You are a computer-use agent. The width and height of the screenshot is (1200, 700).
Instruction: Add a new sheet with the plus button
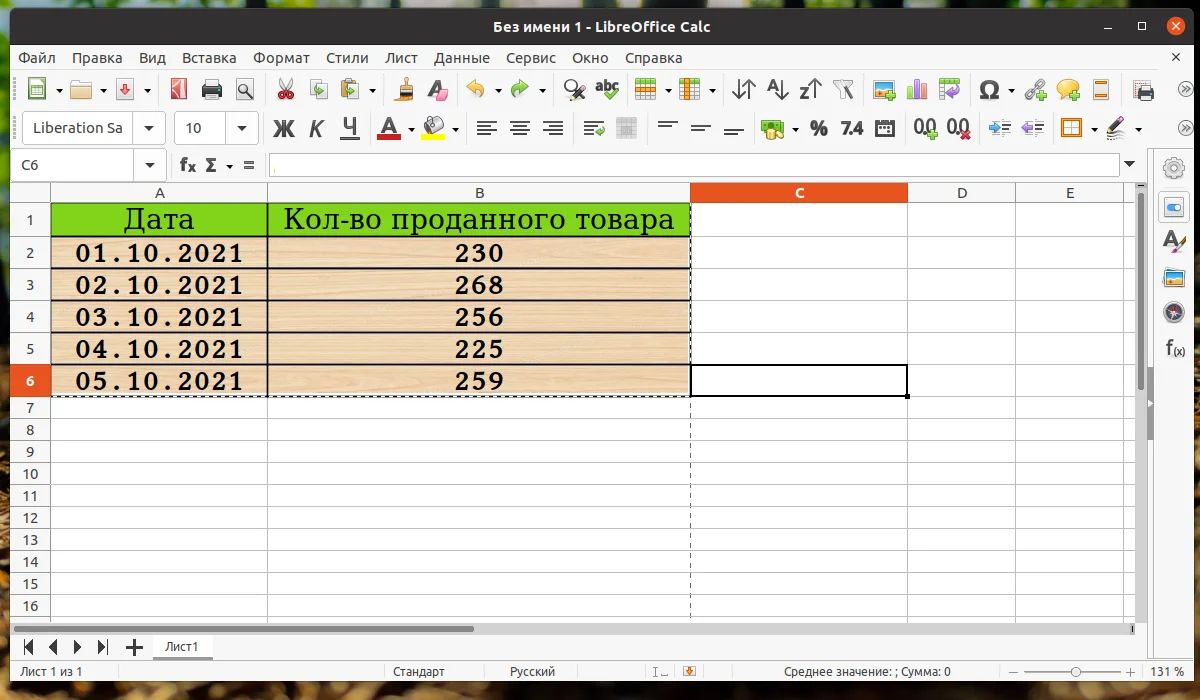coord(133,646)
